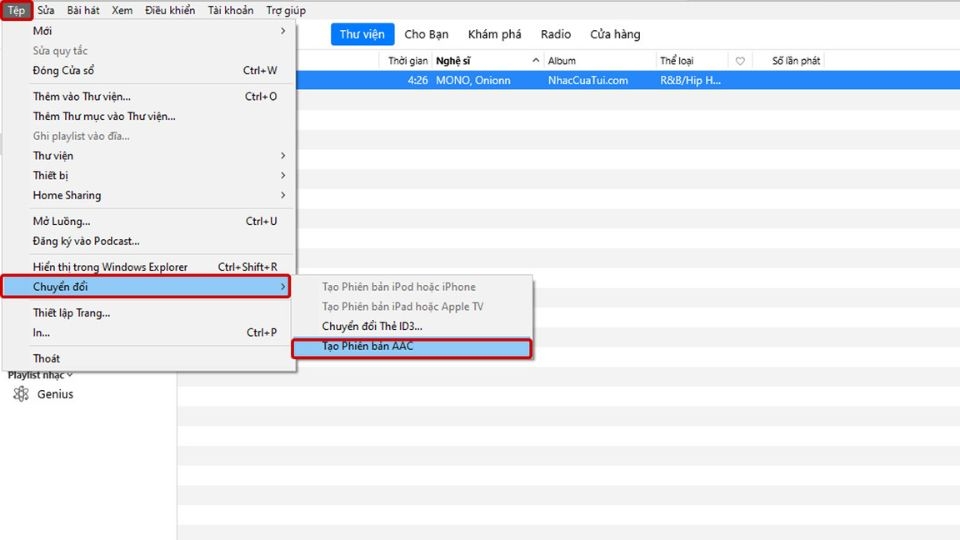Choose Mở Luồng... menu entry
This screenshot has width=960, height=540.
[x=149, y=221]
